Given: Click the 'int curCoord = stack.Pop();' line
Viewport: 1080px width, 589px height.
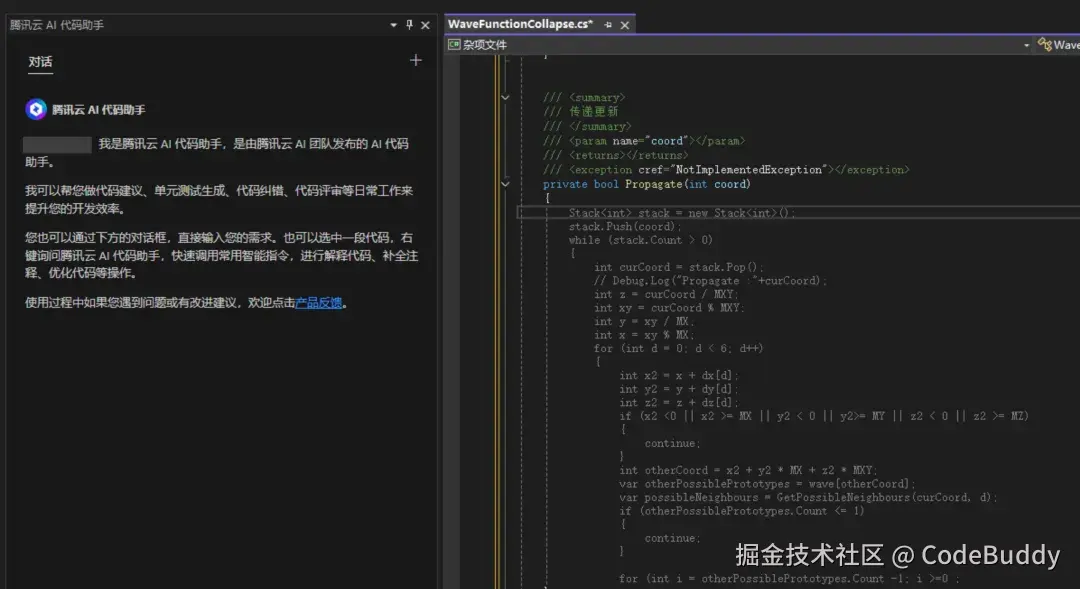Looking at the screenshot, I should (678, 267).
